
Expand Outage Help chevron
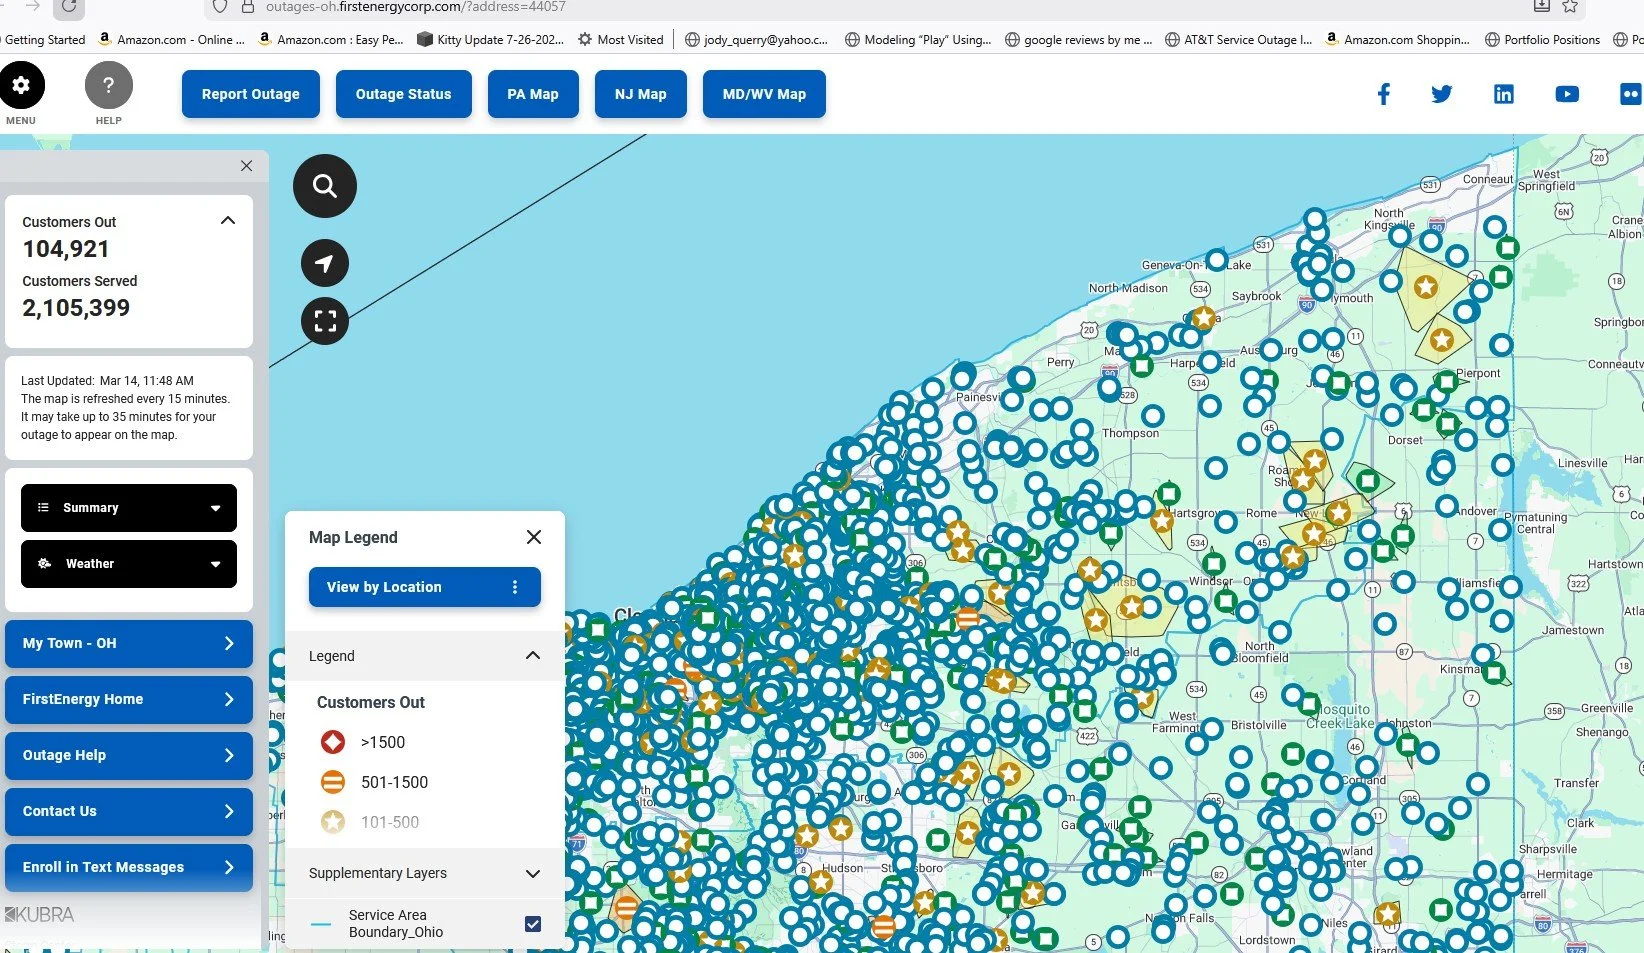point(229,755)
